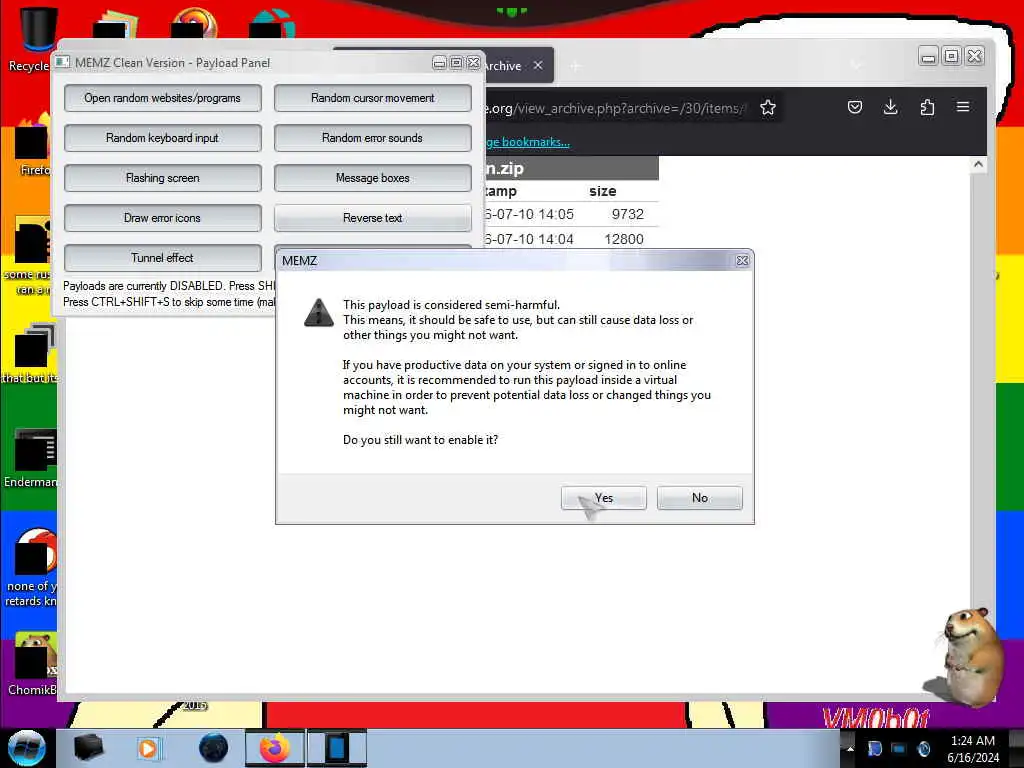Enable Random cursor movement payload

(372, 98)
